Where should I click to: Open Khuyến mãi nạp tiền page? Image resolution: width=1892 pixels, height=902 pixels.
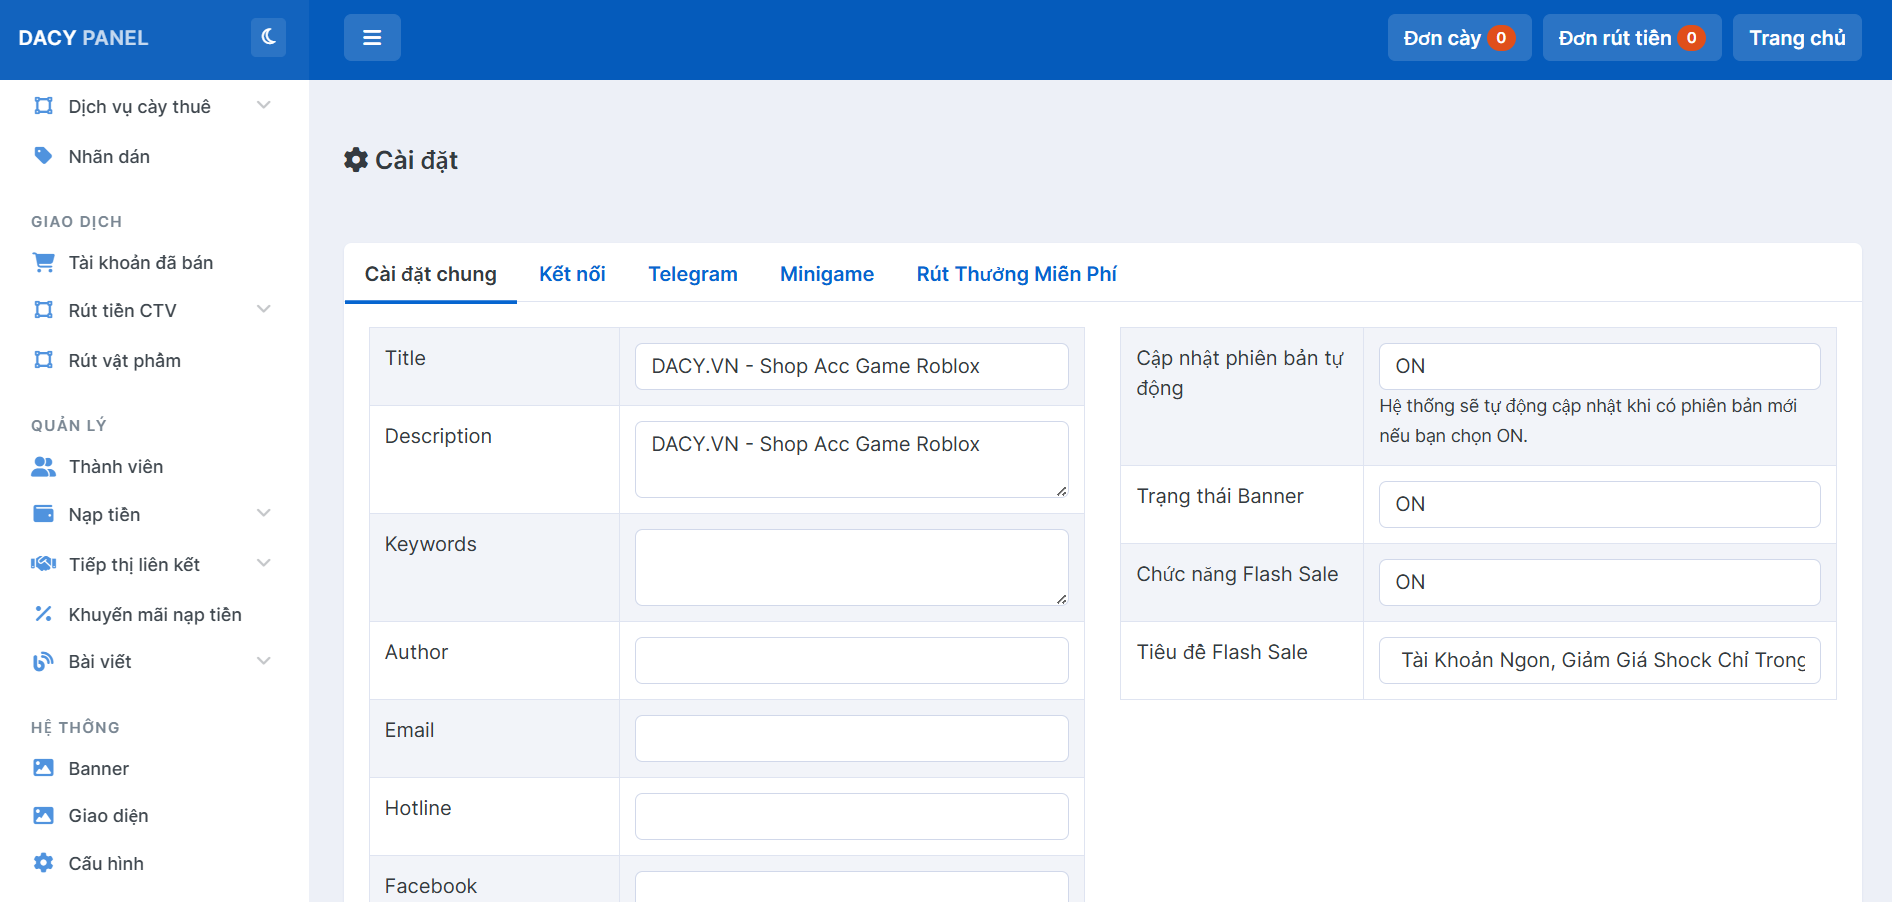[154, 614]
